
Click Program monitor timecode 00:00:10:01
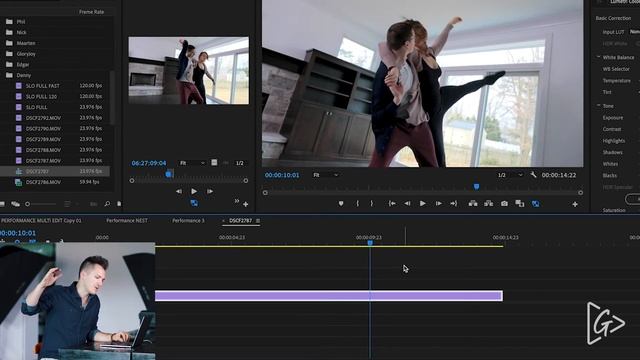[282, 175]
